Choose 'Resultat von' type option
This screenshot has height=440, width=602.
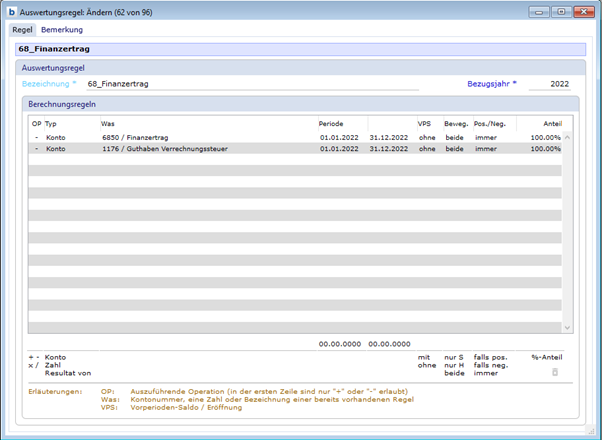point(67,373)
